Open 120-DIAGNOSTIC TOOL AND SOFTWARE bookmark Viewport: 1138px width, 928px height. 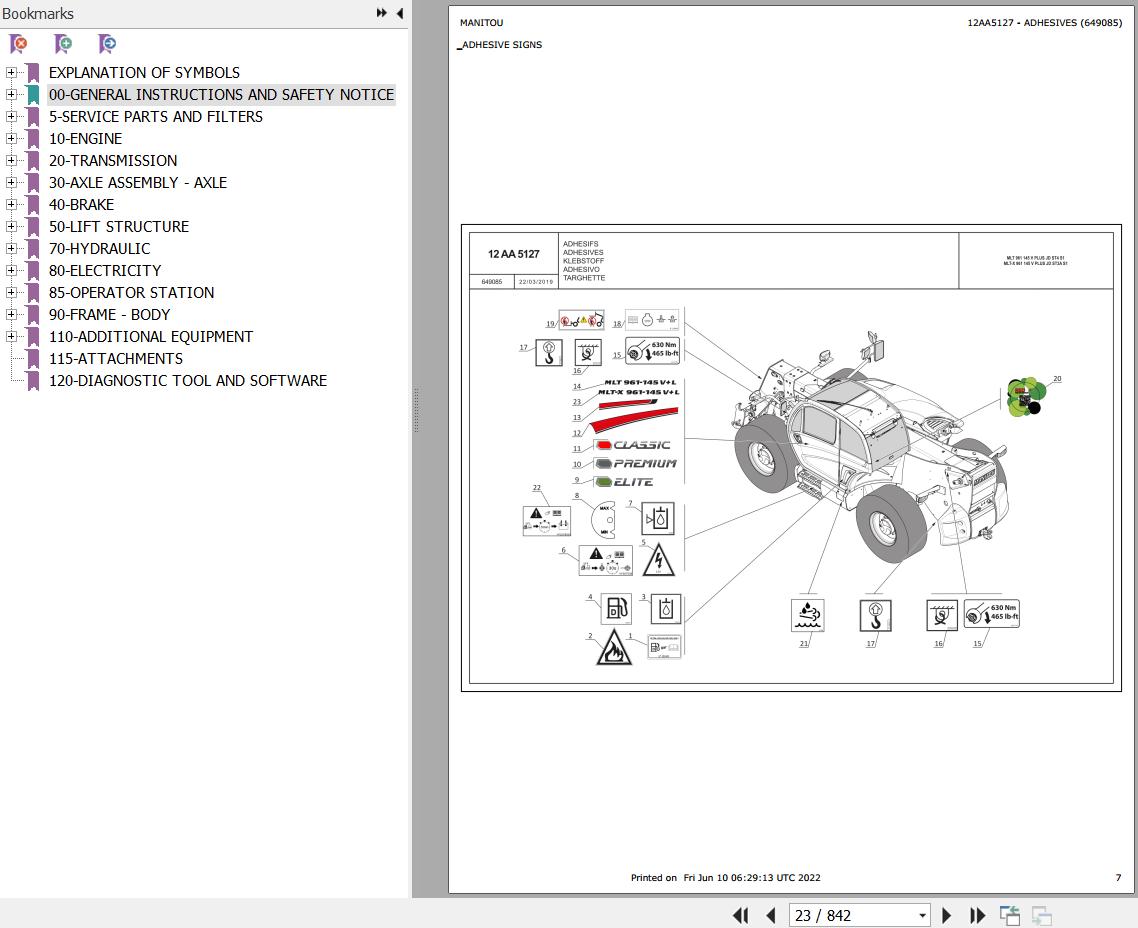pyautogui.click(x=187, y=381)
